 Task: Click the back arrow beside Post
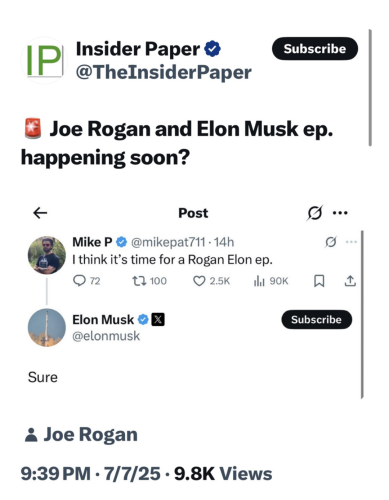(x=40, y=213)
